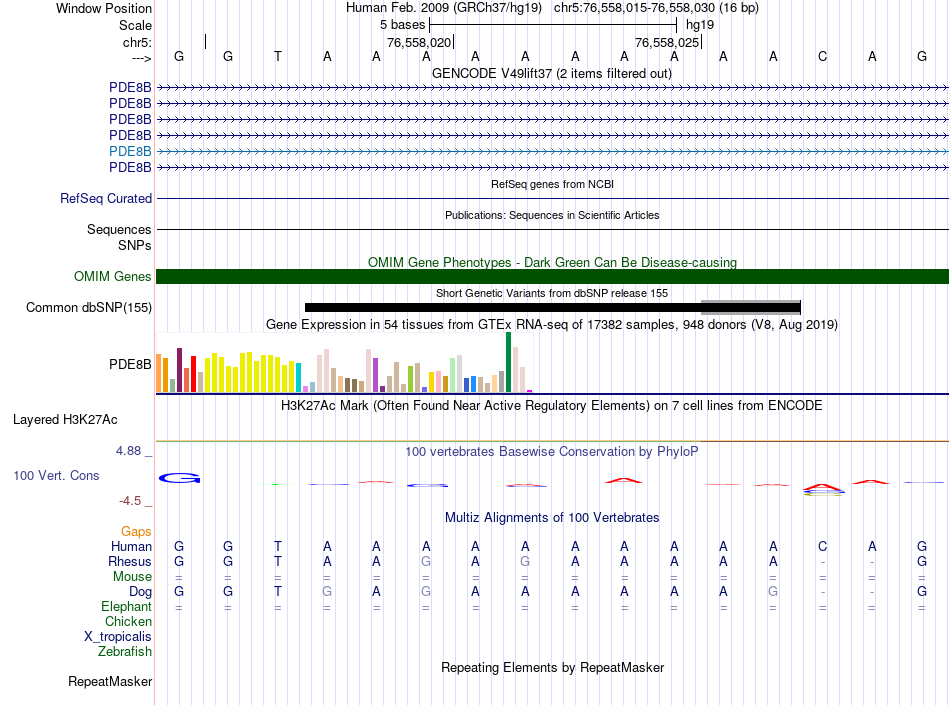Select the Rhesus alignment row label
The height and width of the screenshot is (705, 950).
(x=130, y=561)
